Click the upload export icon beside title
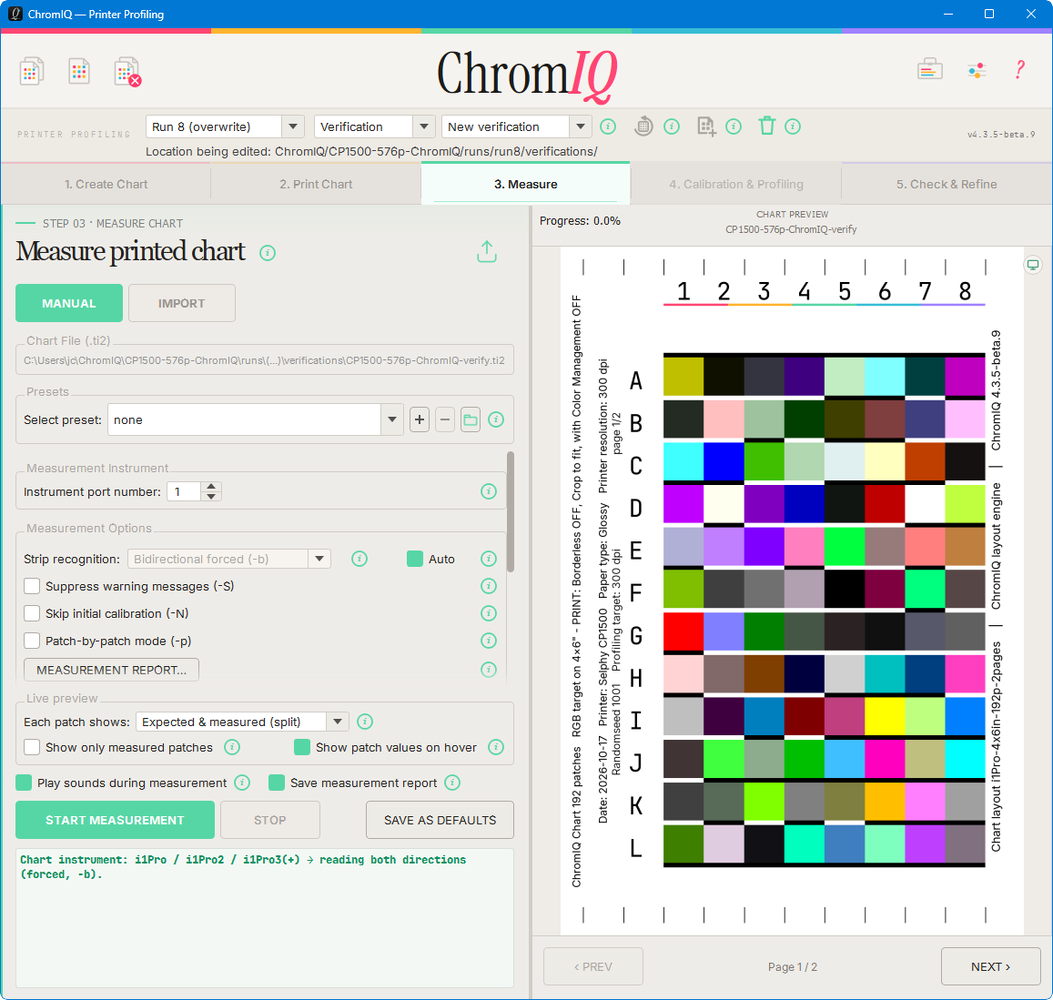This screenshot has width=1053, height=1000. click(487, 252)
